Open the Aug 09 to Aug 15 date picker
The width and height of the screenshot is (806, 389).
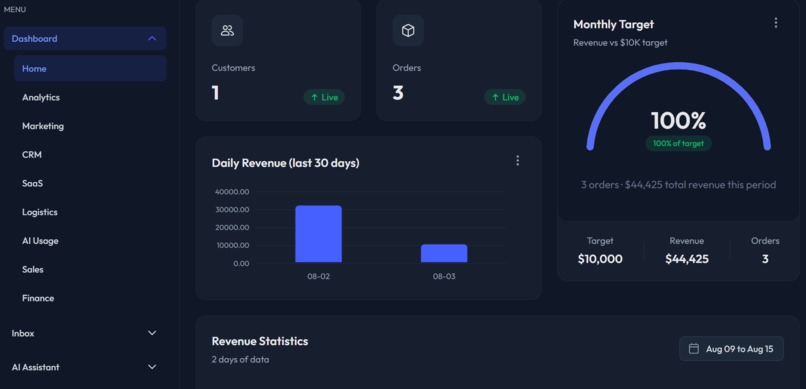[731, 349]
